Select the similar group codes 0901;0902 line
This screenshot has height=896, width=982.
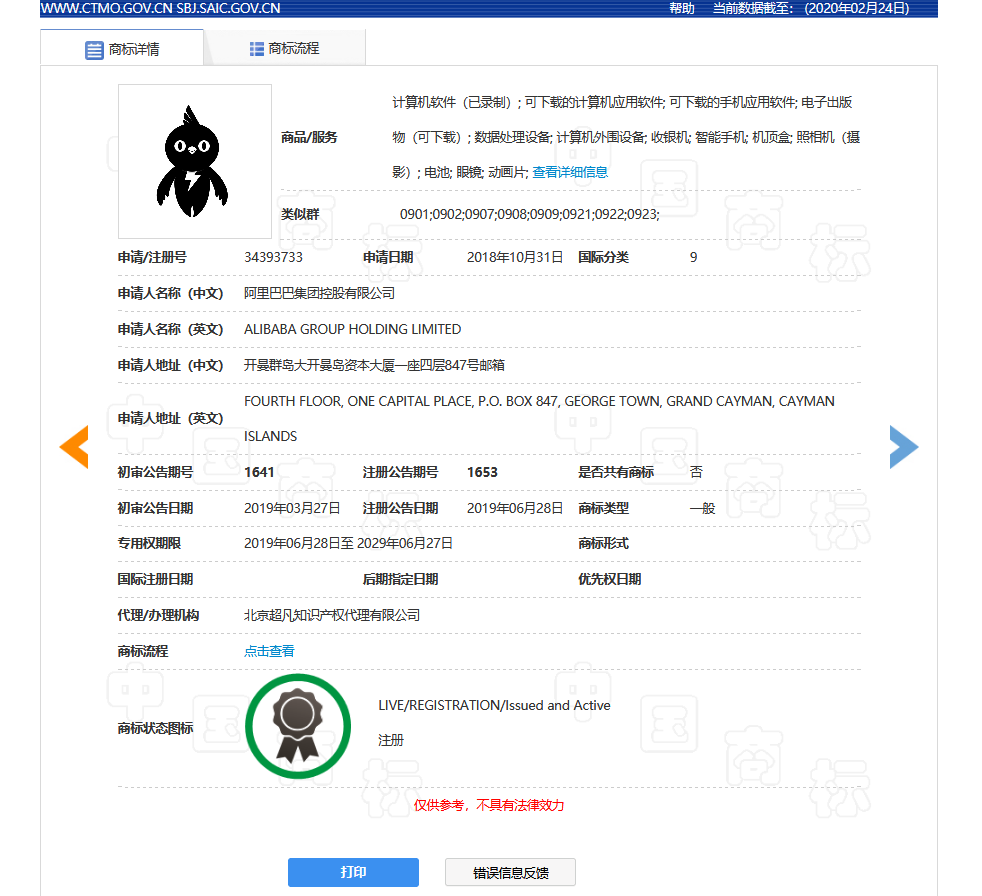pos(530,214)
